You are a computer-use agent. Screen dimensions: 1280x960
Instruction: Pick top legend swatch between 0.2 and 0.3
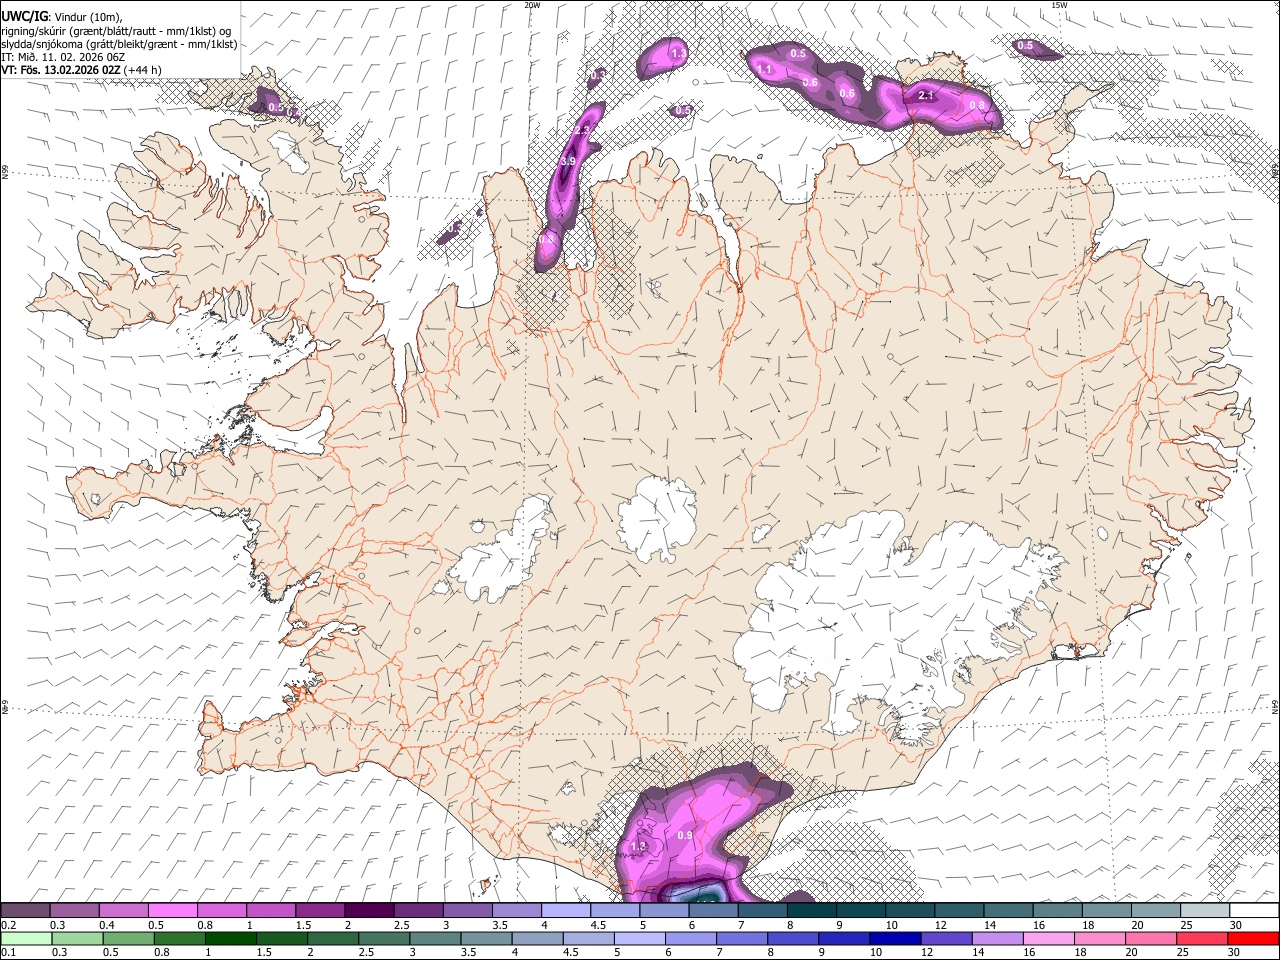(25, 910)
